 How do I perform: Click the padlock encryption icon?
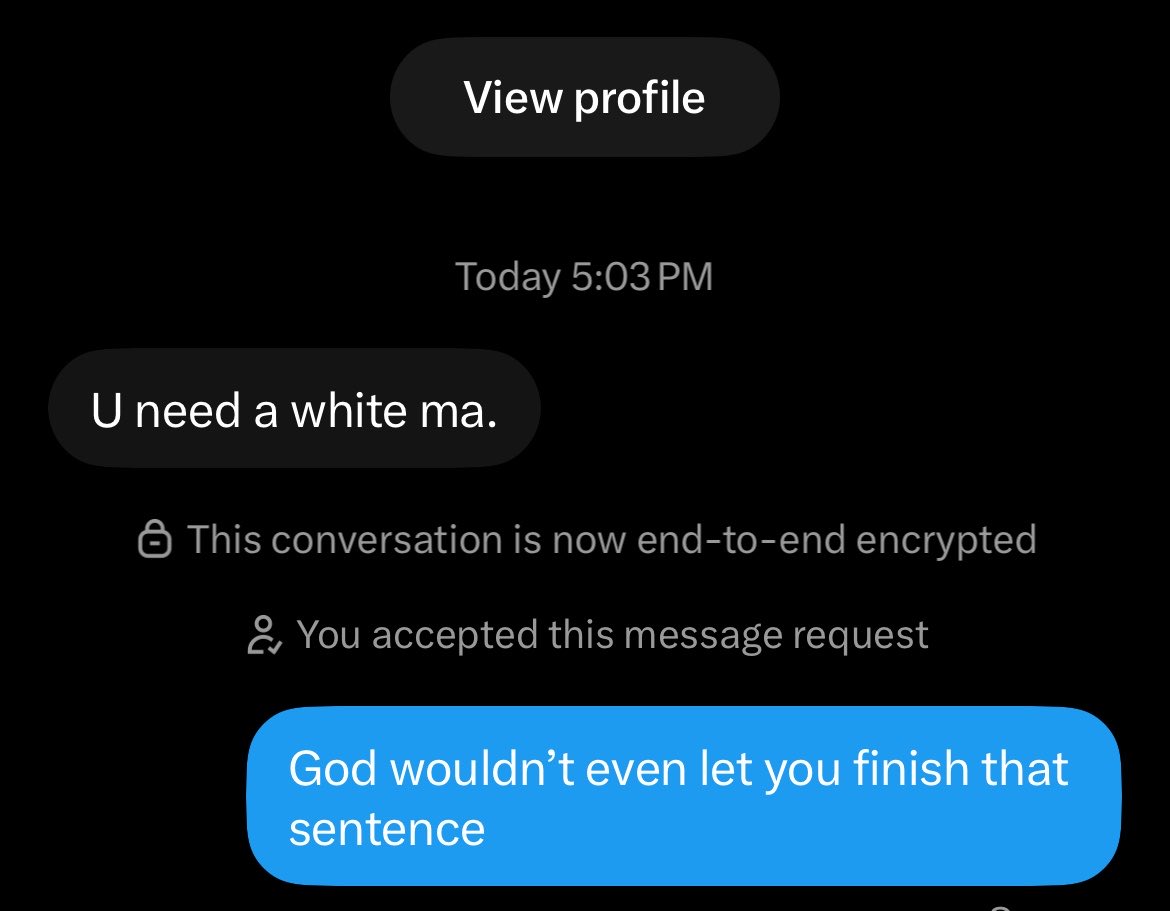point(154,539)
